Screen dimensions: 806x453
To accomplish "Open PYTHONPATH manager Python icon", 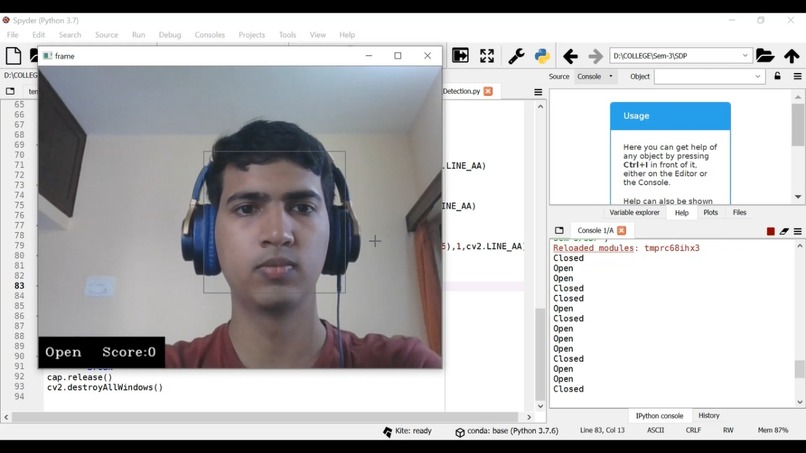I will 542,56.
